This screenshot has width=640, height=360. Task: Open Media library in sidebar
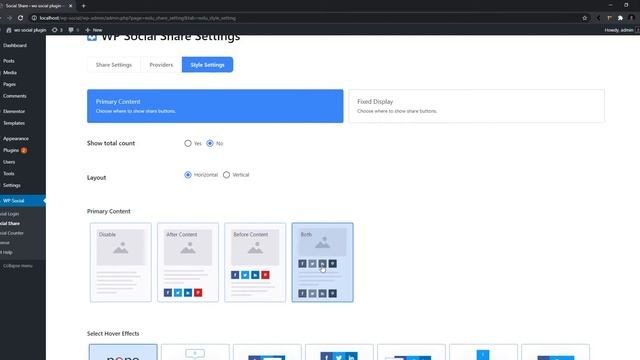(10, 73)
